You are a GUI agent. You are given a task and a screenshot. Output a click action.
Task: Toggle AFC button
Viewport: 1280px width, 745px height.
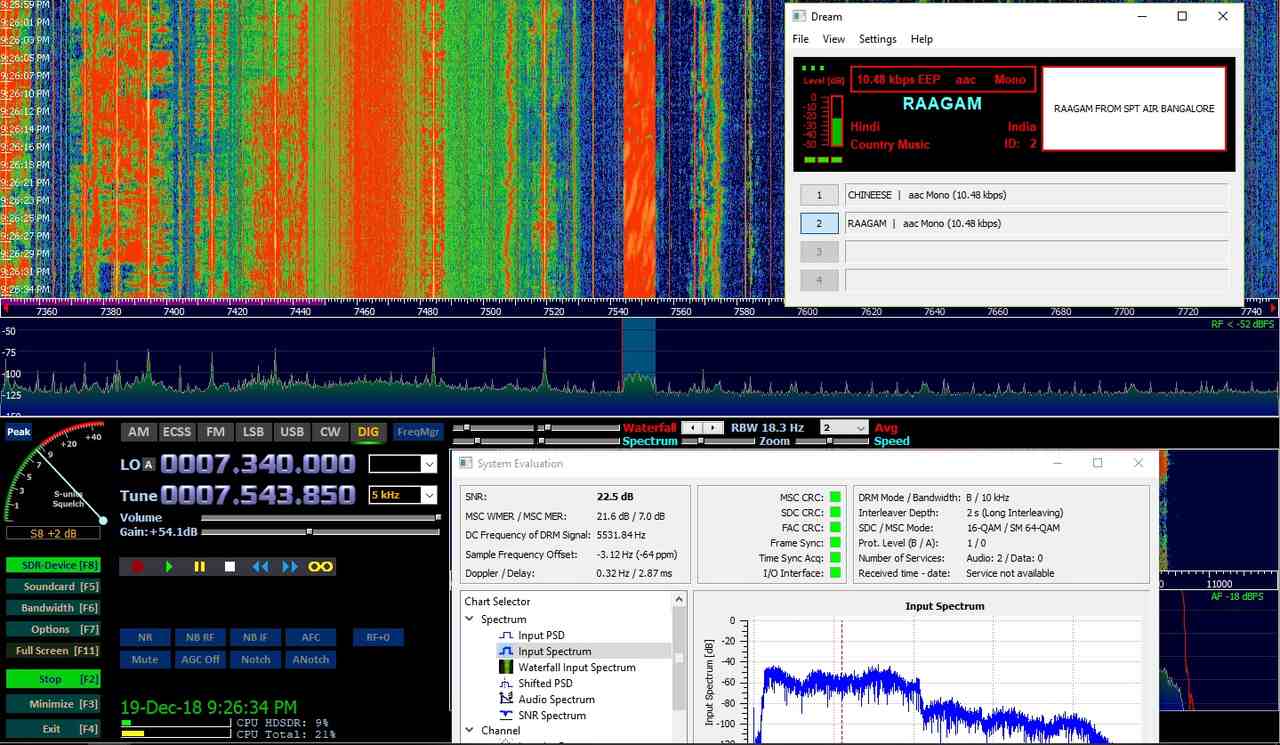[x=311, y=637]
